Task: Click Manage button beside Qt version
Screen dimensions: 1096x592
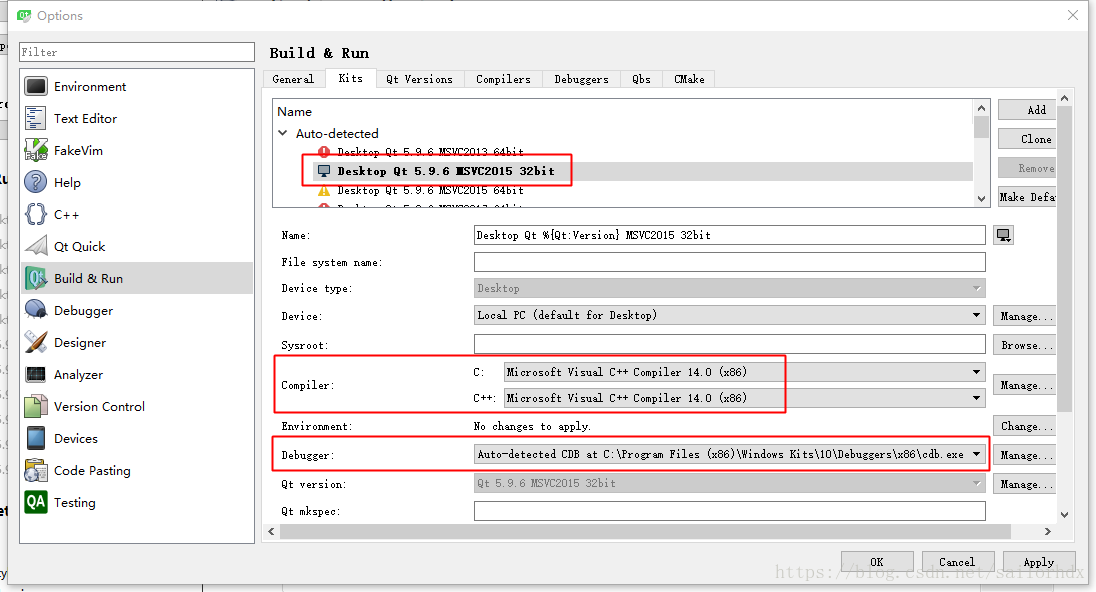Action: pos(1024,484)
